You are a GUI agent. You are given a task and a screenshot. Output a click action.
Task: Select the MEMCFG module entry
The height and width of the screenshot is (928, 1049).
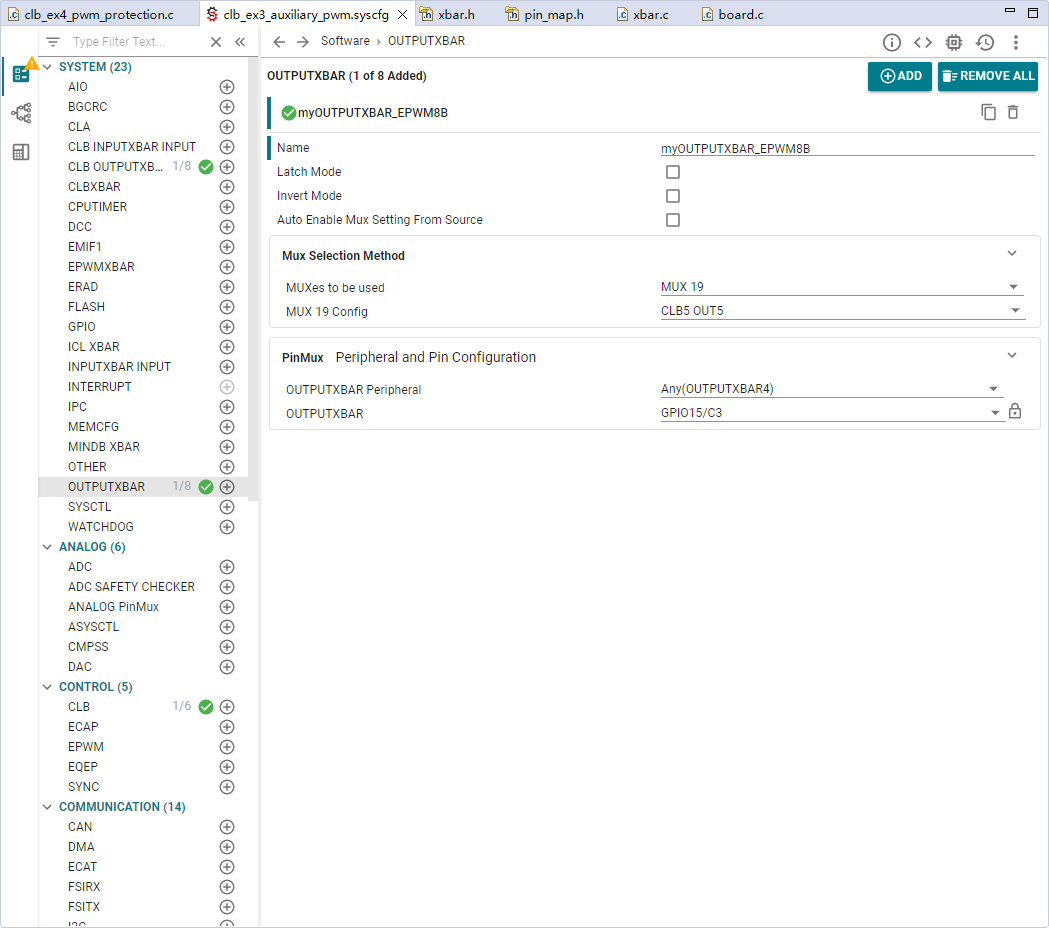tap(93, 427)
